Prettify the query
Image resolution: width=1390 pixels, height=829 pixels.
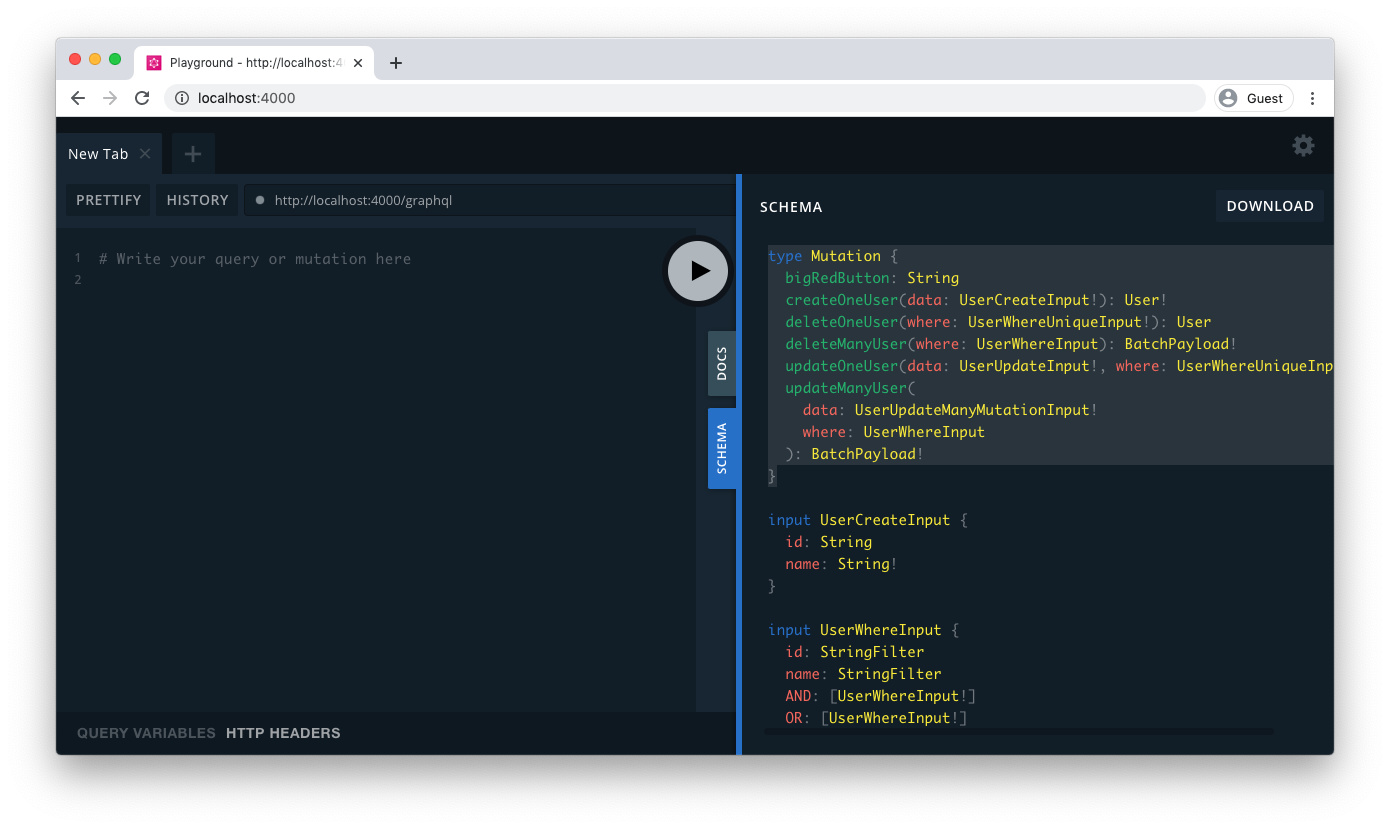(109, 200)
